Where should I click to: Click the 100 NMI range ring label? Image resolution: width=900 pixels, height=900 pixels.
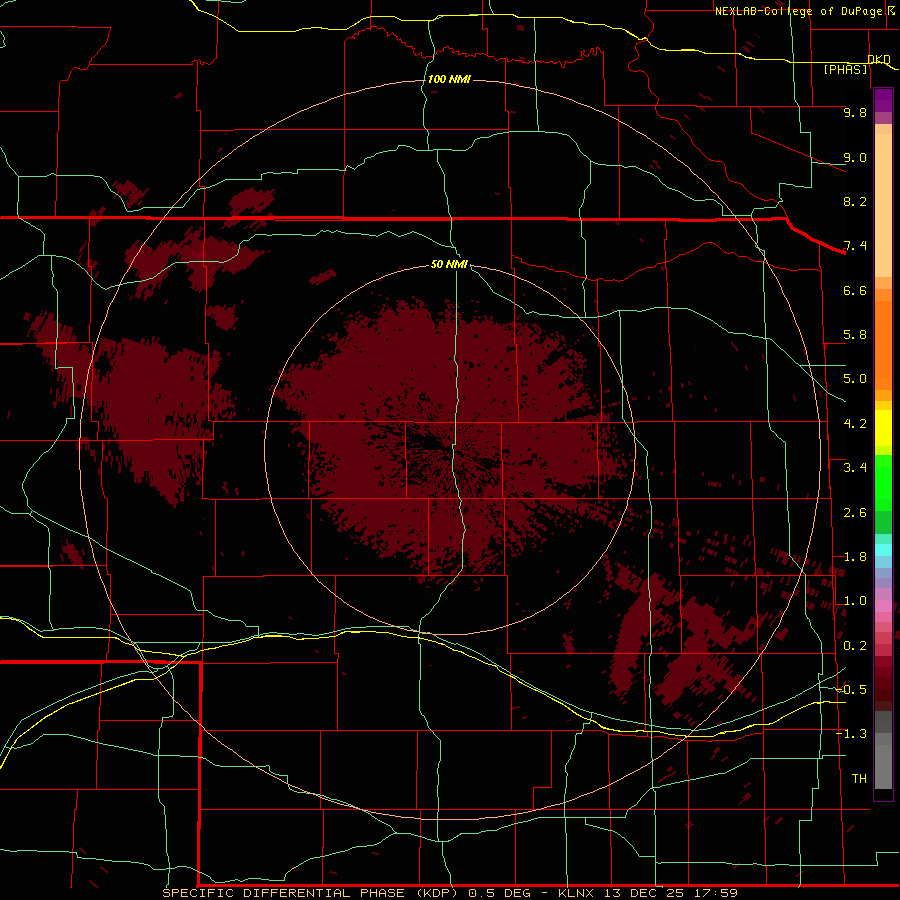coord(449,79)
